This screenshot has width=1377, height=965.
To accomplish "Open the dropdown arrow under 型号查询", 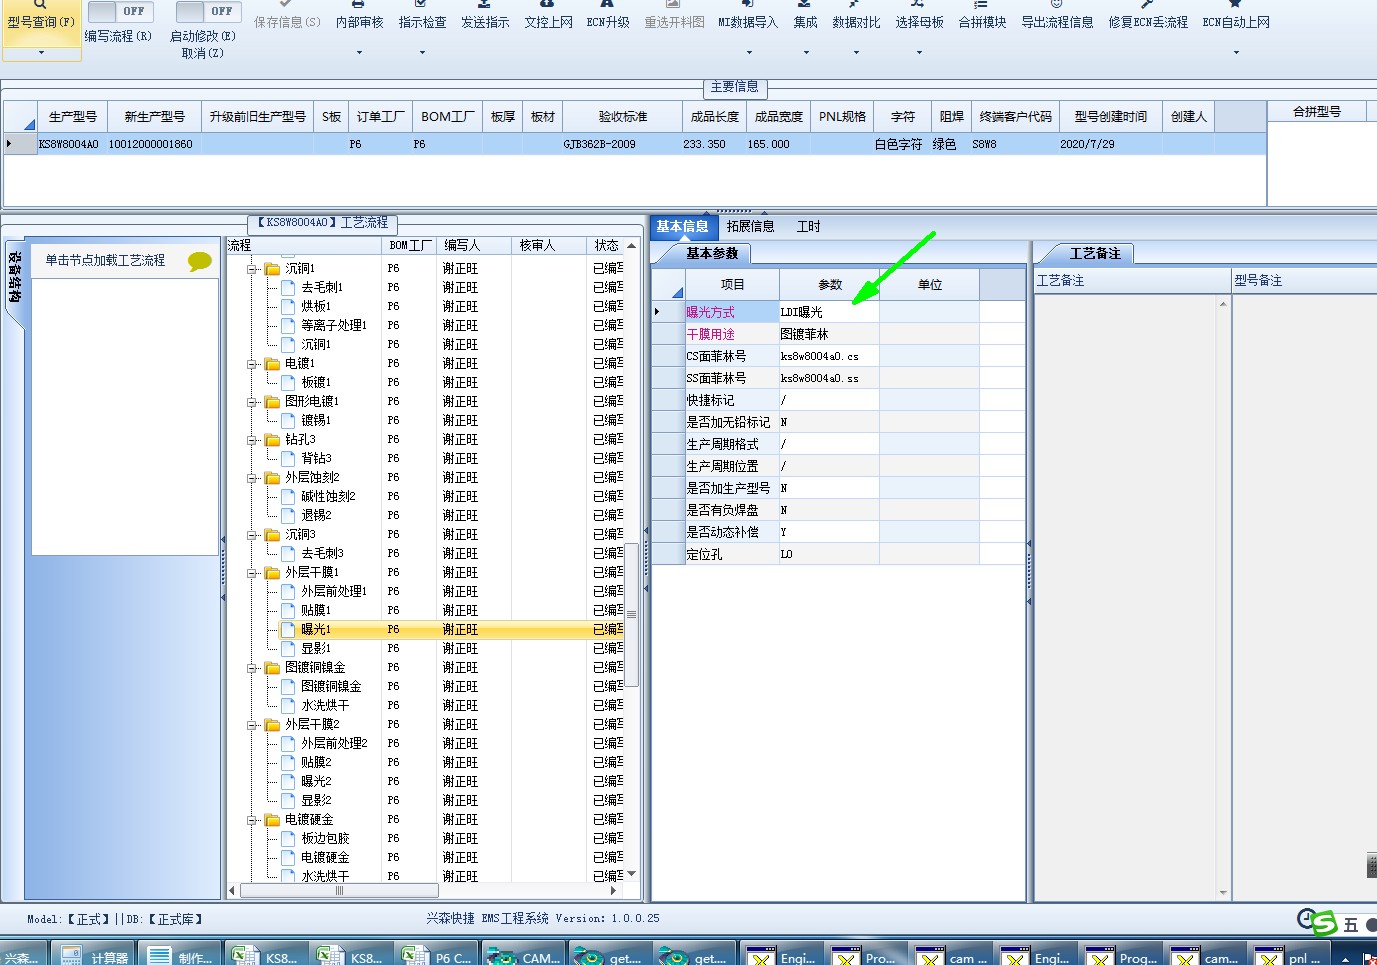I will 41,52.
